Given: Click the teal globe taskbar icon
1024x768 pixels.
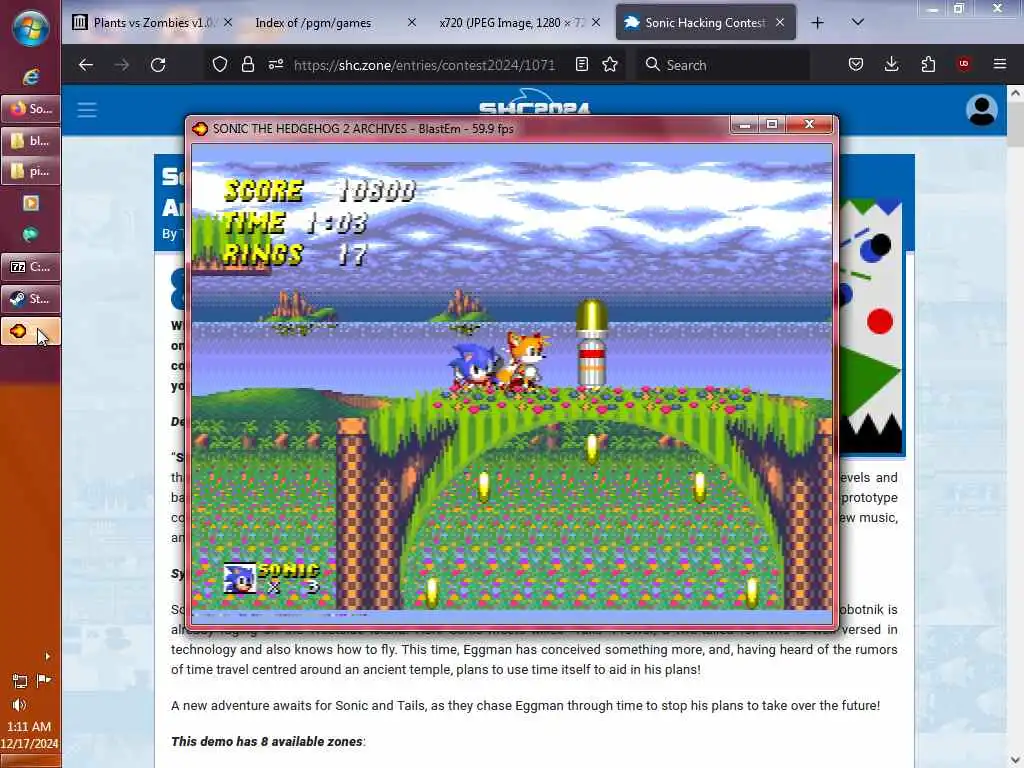Looking at the screenshot, I should coord(30,234).
